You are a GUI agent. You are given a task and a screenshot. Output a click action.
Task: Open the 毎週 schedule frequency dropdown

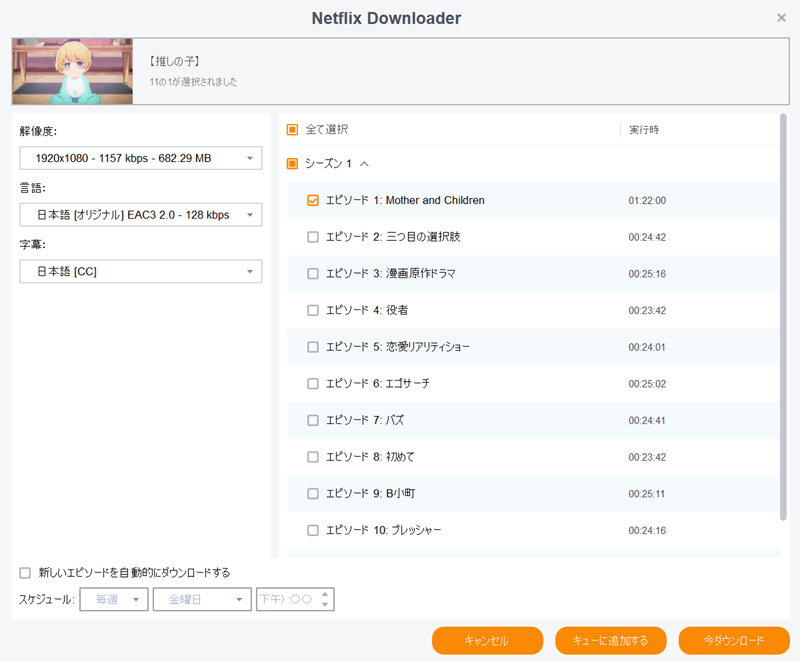(115, 599)
